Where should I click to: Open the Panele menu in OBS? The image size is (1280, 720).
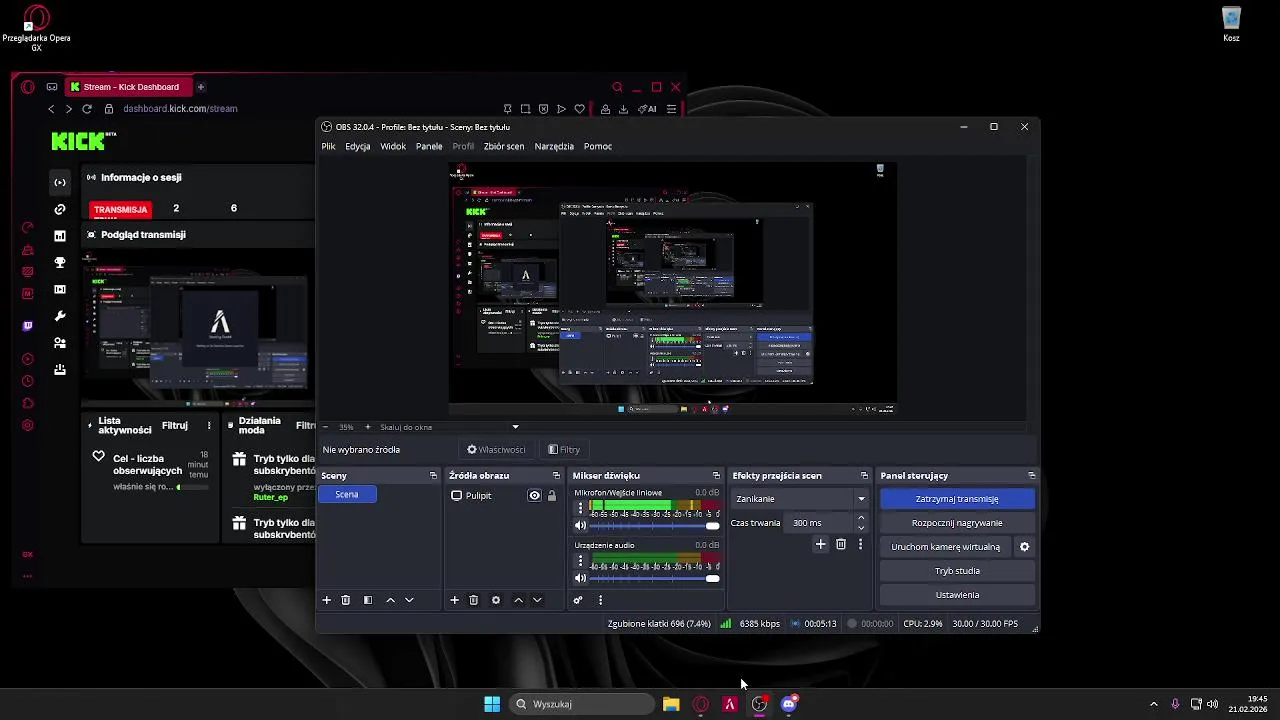coord(429,146)
